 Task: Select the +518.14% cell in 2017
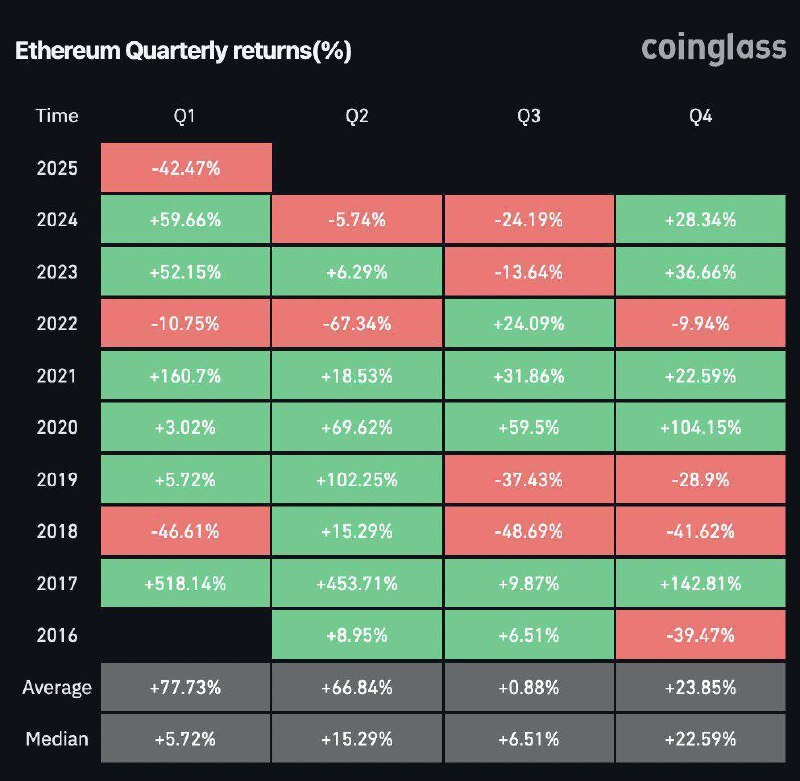[186, 584]
